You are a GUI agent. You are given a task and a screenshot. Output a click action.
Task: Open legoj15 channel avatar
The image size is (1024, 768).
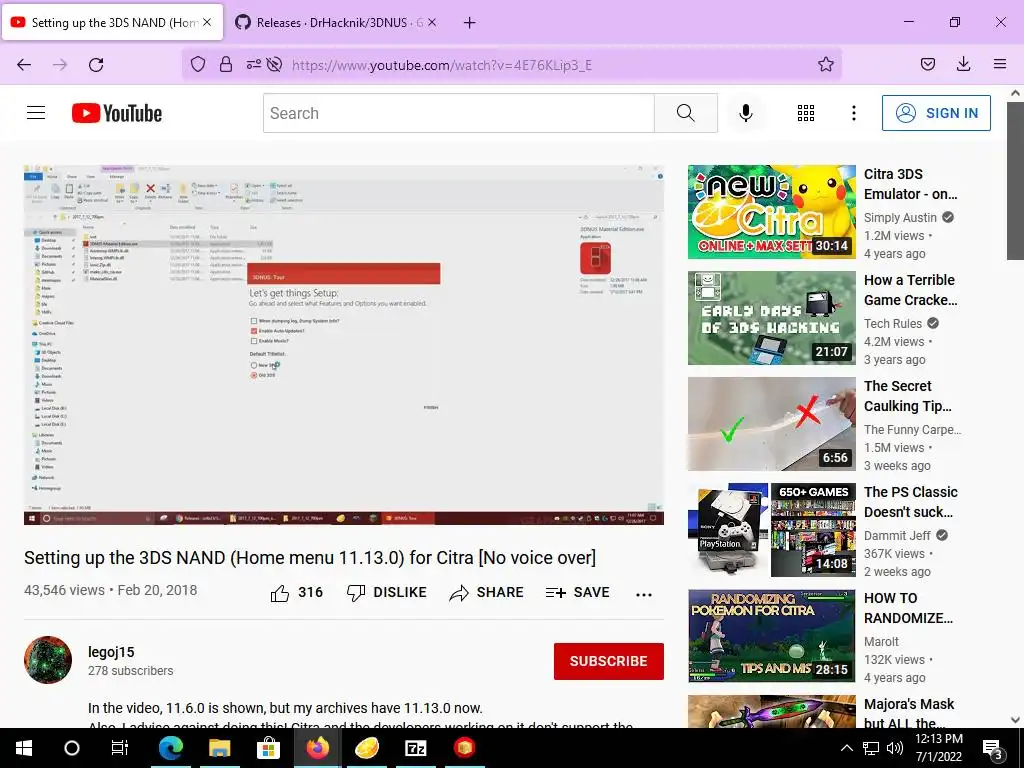pos(48,660)
